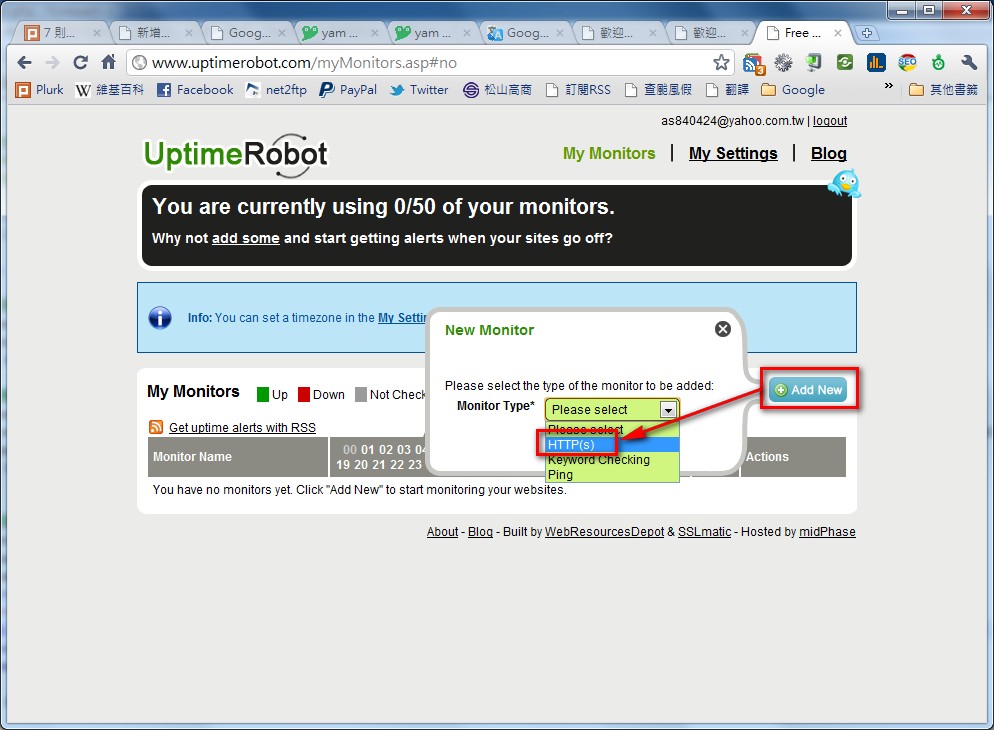Close the New Monitor dialog
Viewport: 994px width, 730px height.
(723, 329)
